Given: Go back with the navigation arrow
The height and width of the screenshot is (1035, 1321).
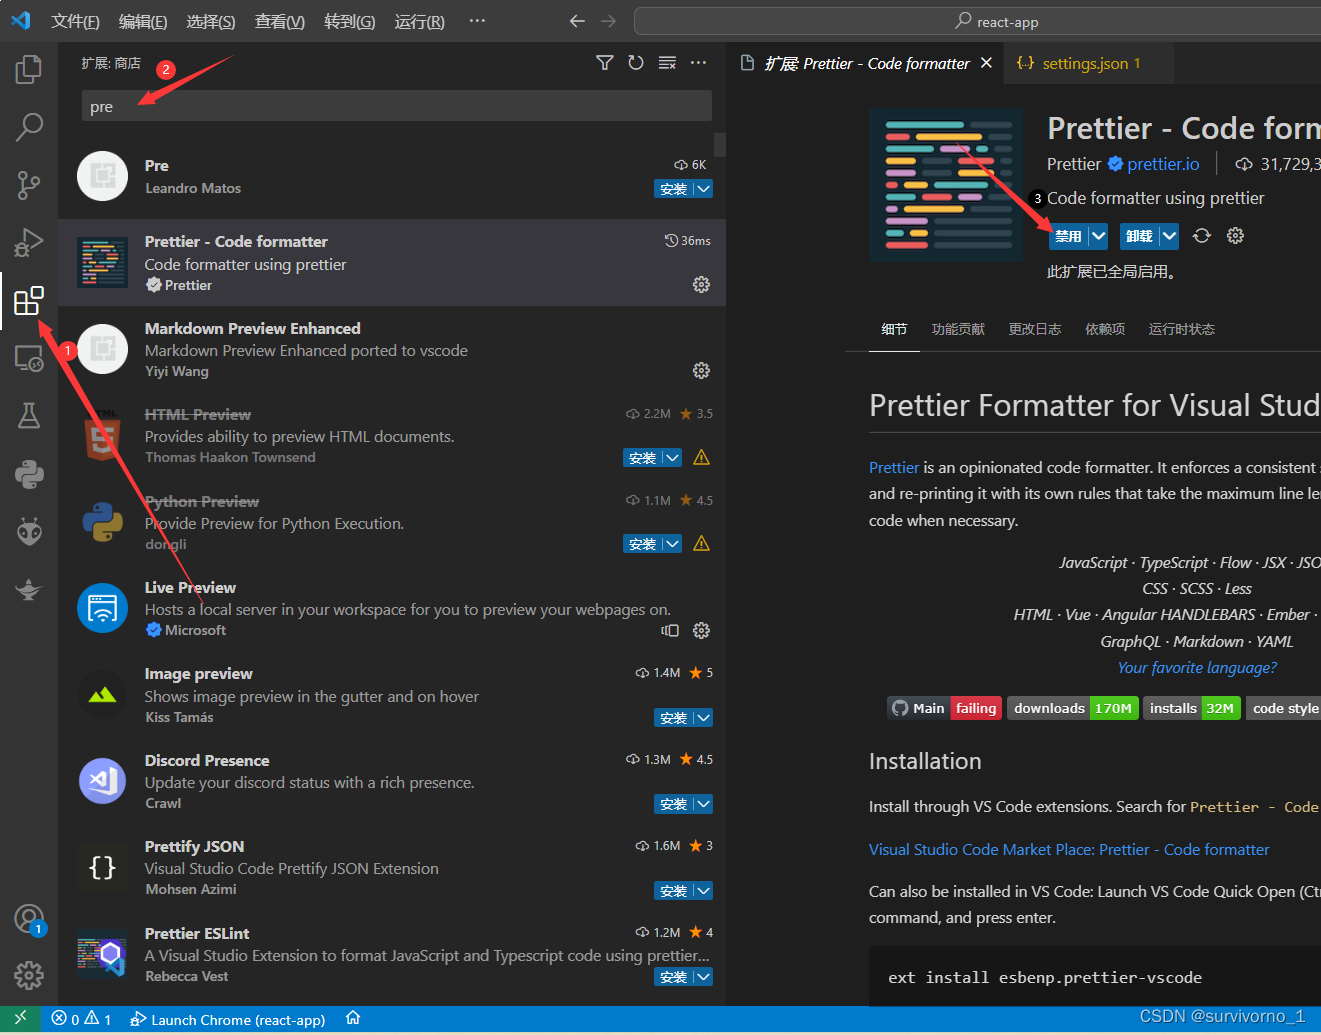Looking at the screenshot, I should [577, 21].
